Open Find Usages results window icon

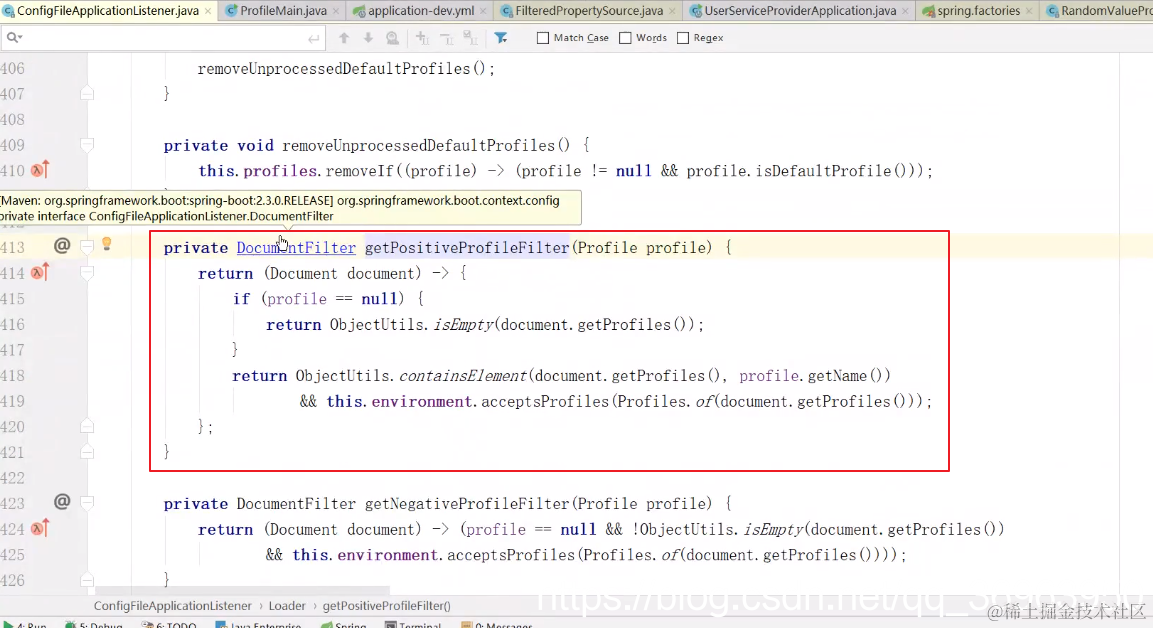point(393,38)
